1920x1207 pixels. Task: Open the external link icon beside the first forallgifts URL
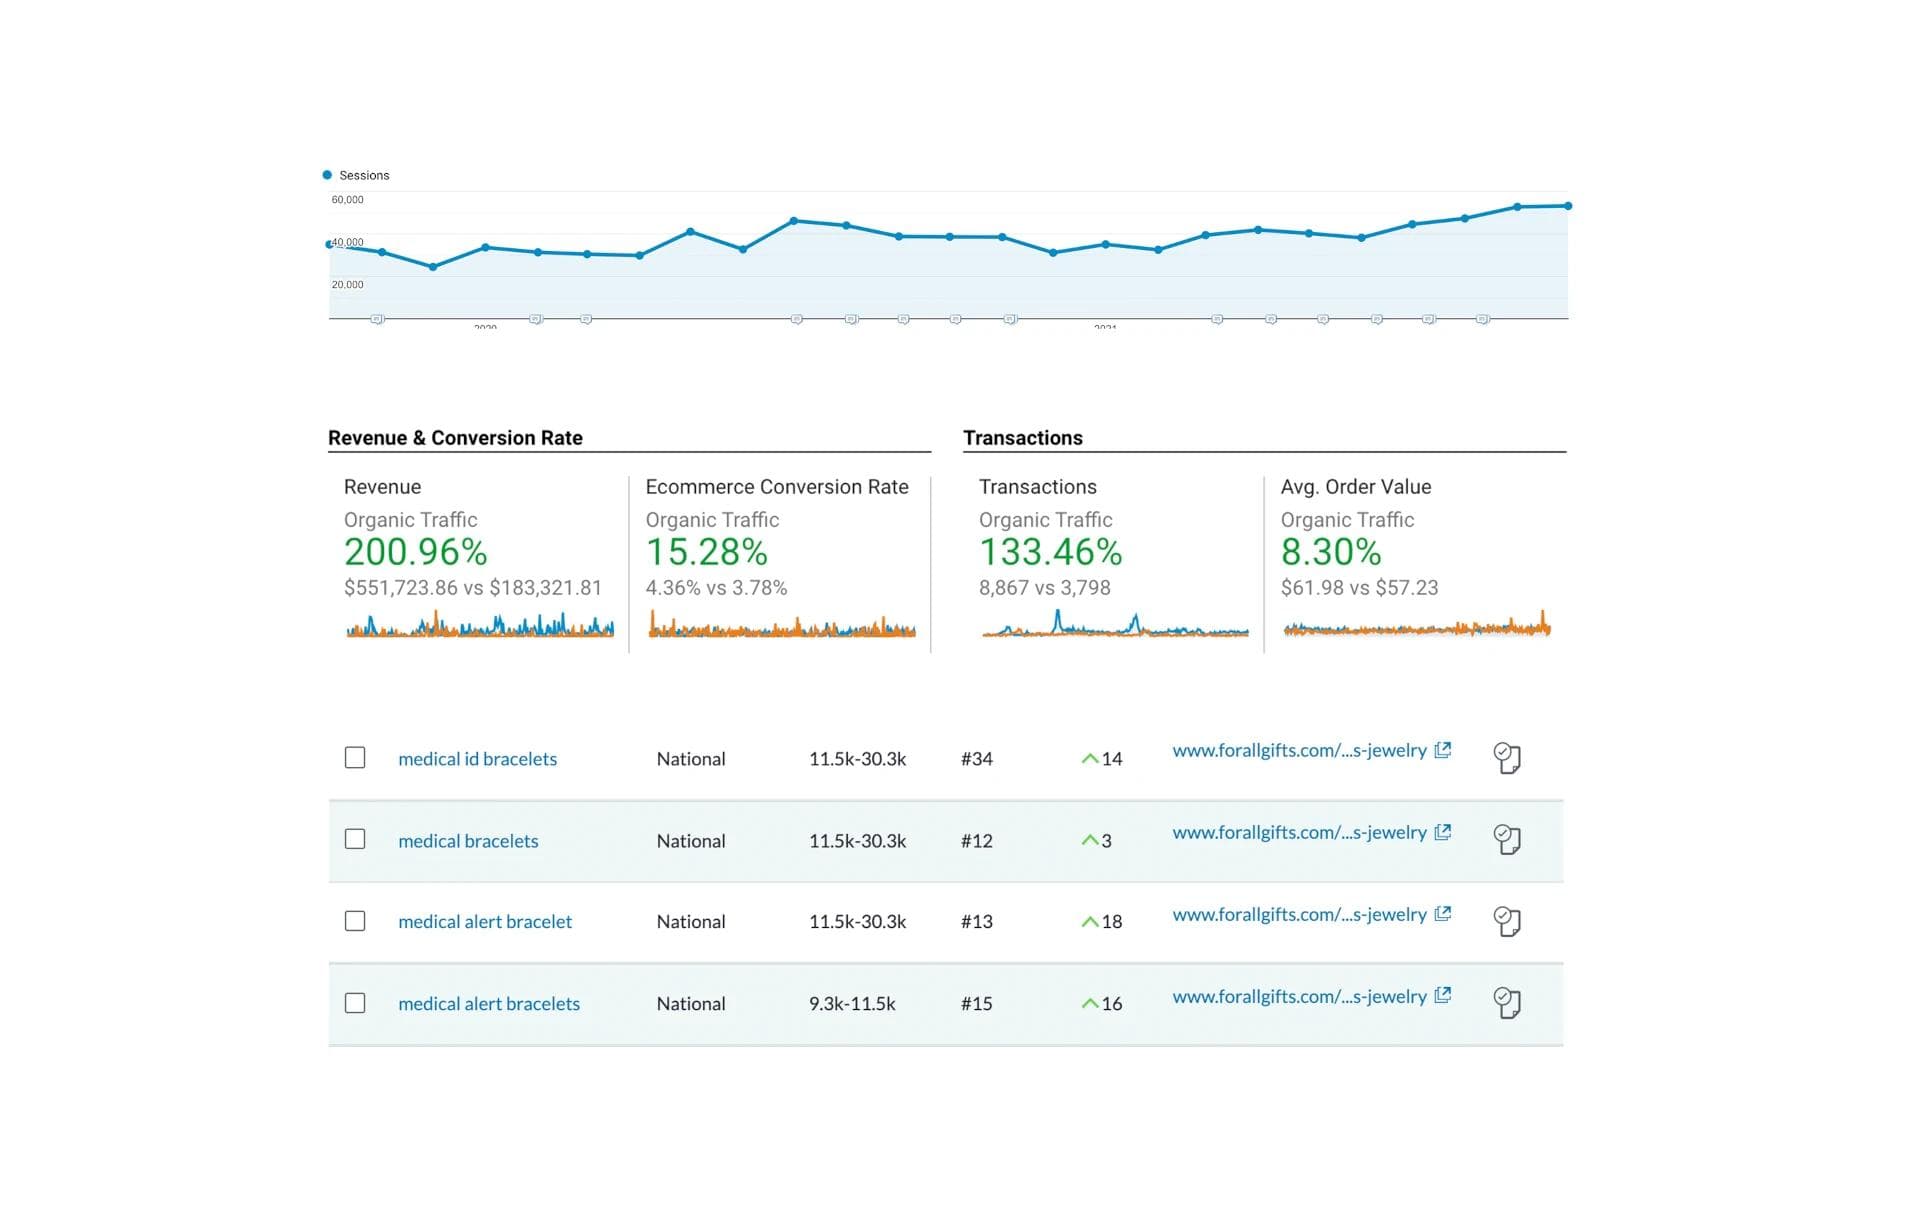(x=1442, y=749)
